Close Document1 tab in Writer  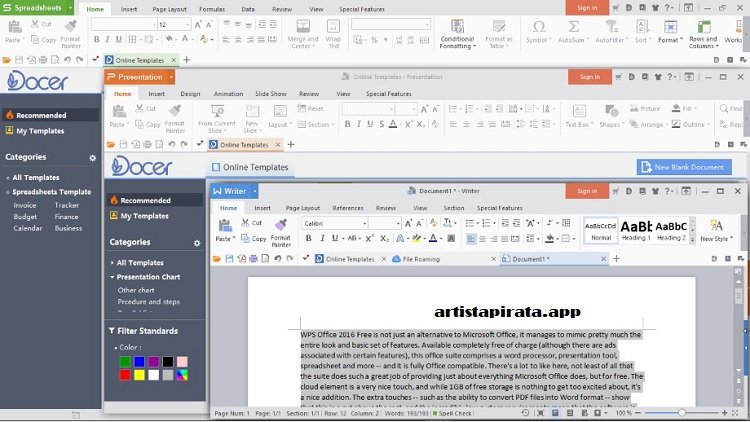pos(604,259)
